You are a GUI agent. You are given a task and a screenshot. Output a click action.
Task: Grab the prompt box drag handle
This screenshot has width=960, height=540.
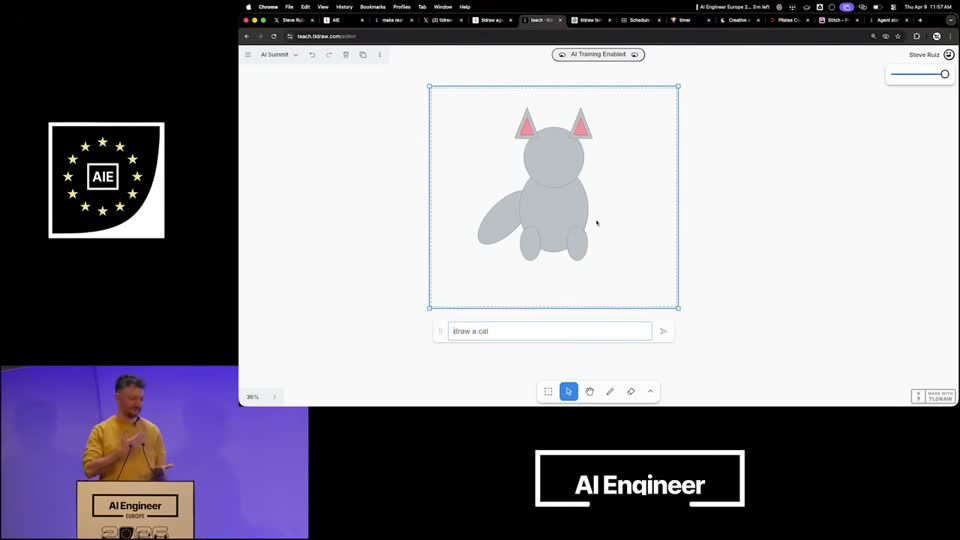pos(440,331)
